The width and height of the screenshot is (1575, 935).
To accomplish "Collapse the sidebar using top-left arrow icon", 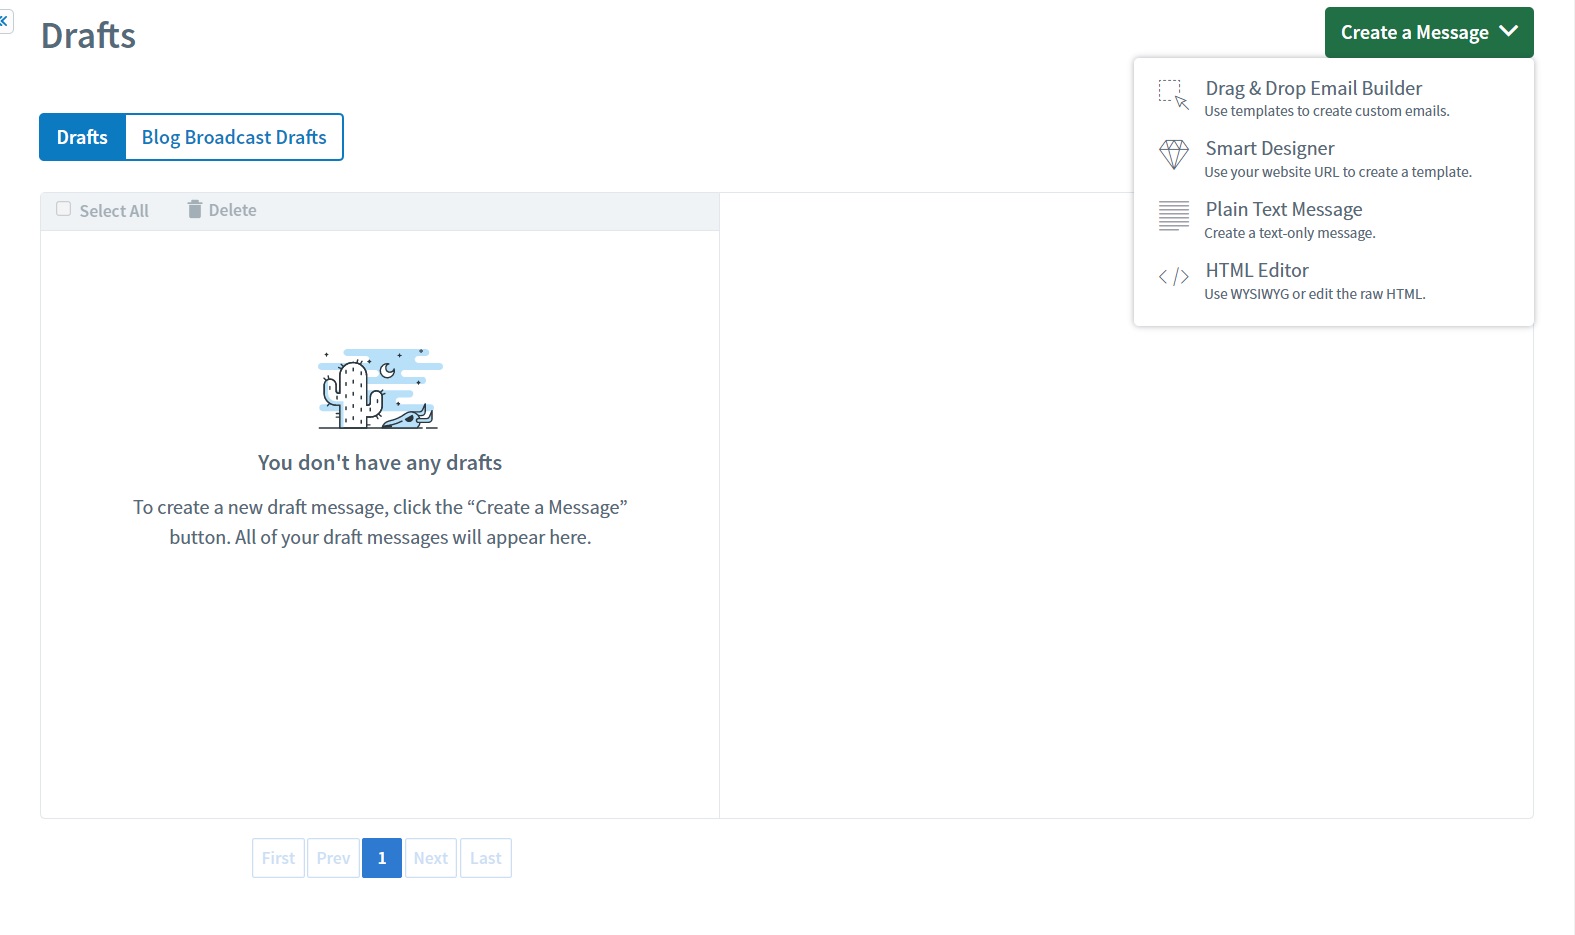I will pos(4,20).
